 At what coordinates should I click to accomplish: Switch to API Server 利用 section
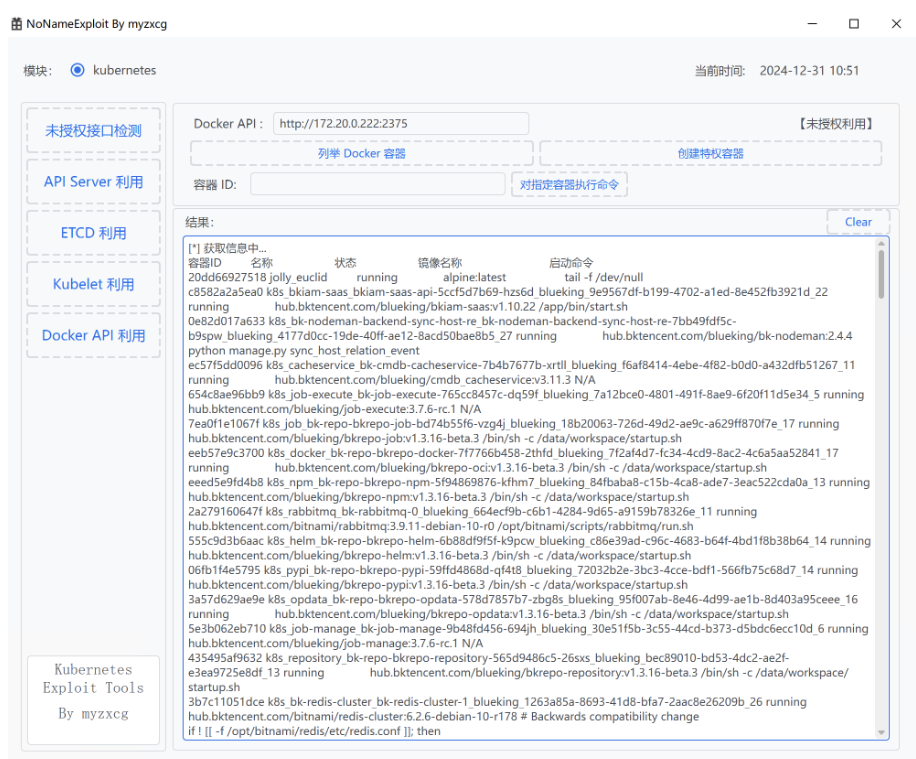(93, 182)
